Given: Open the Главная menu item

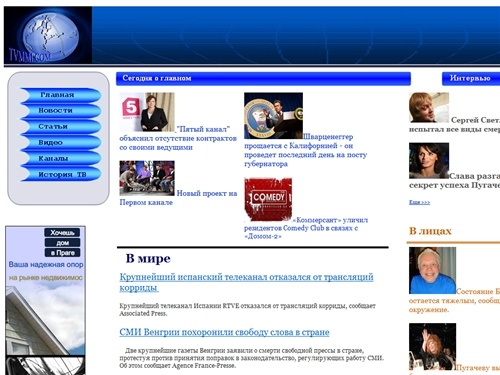Looking at the screenshot, I should point(60,95).
